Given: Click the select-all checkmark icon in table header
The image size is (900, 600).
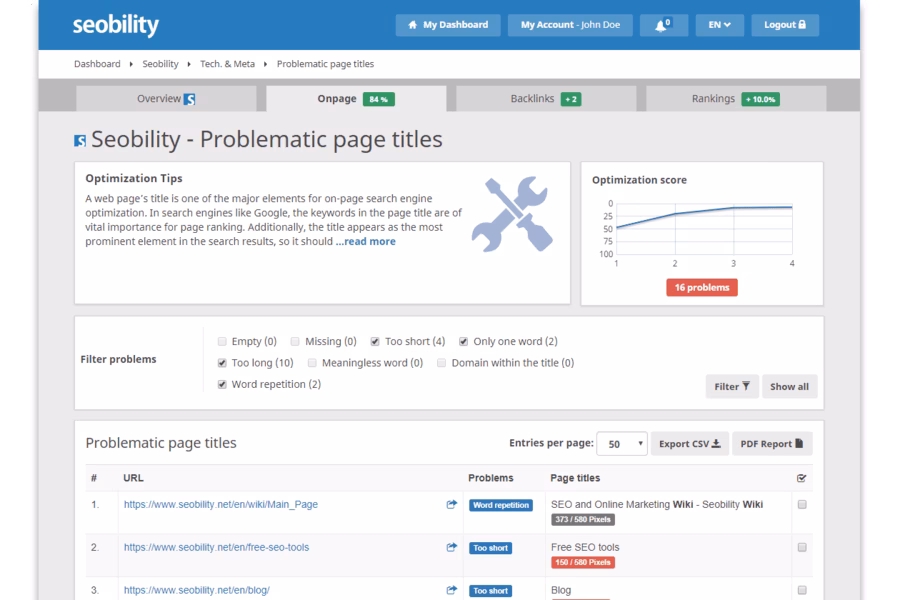Looking at the screenshot, I should (801, 478).
